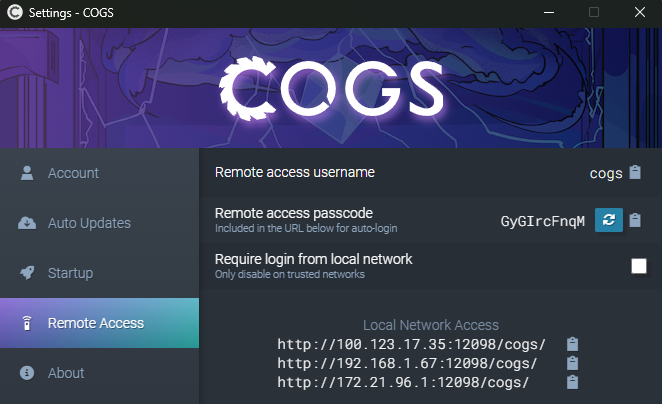The height and width of the screenshot is (404, 662).
Task: Click the http://192.168.1.67:12098/cogs/ link
Action: [407, 363]
